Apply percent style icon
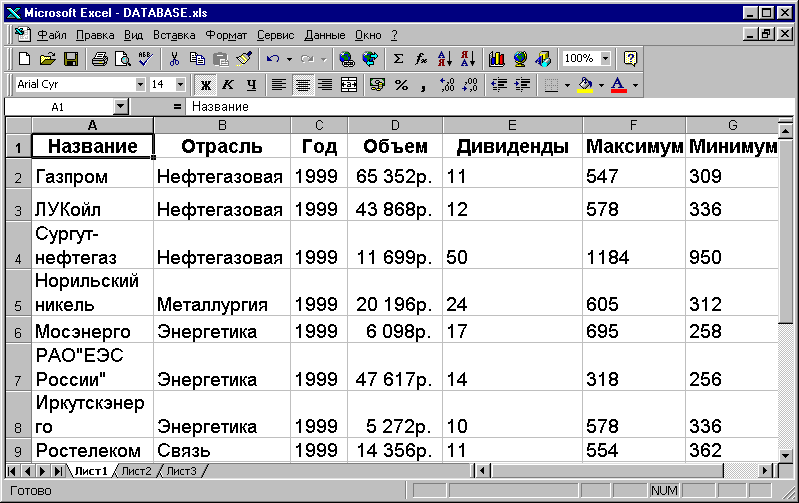The image size is (799, 503). click(402, 85)
